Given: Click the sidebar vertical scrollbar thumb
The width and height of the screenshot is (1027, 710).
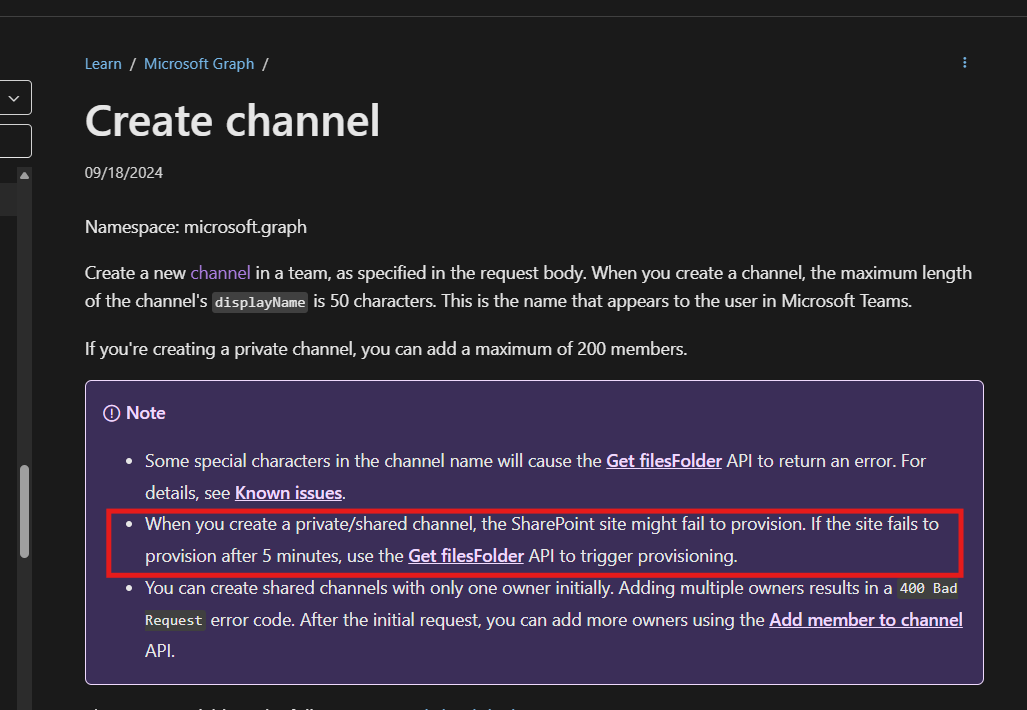Looking at the screenshot, I should (x=24, y=511).
